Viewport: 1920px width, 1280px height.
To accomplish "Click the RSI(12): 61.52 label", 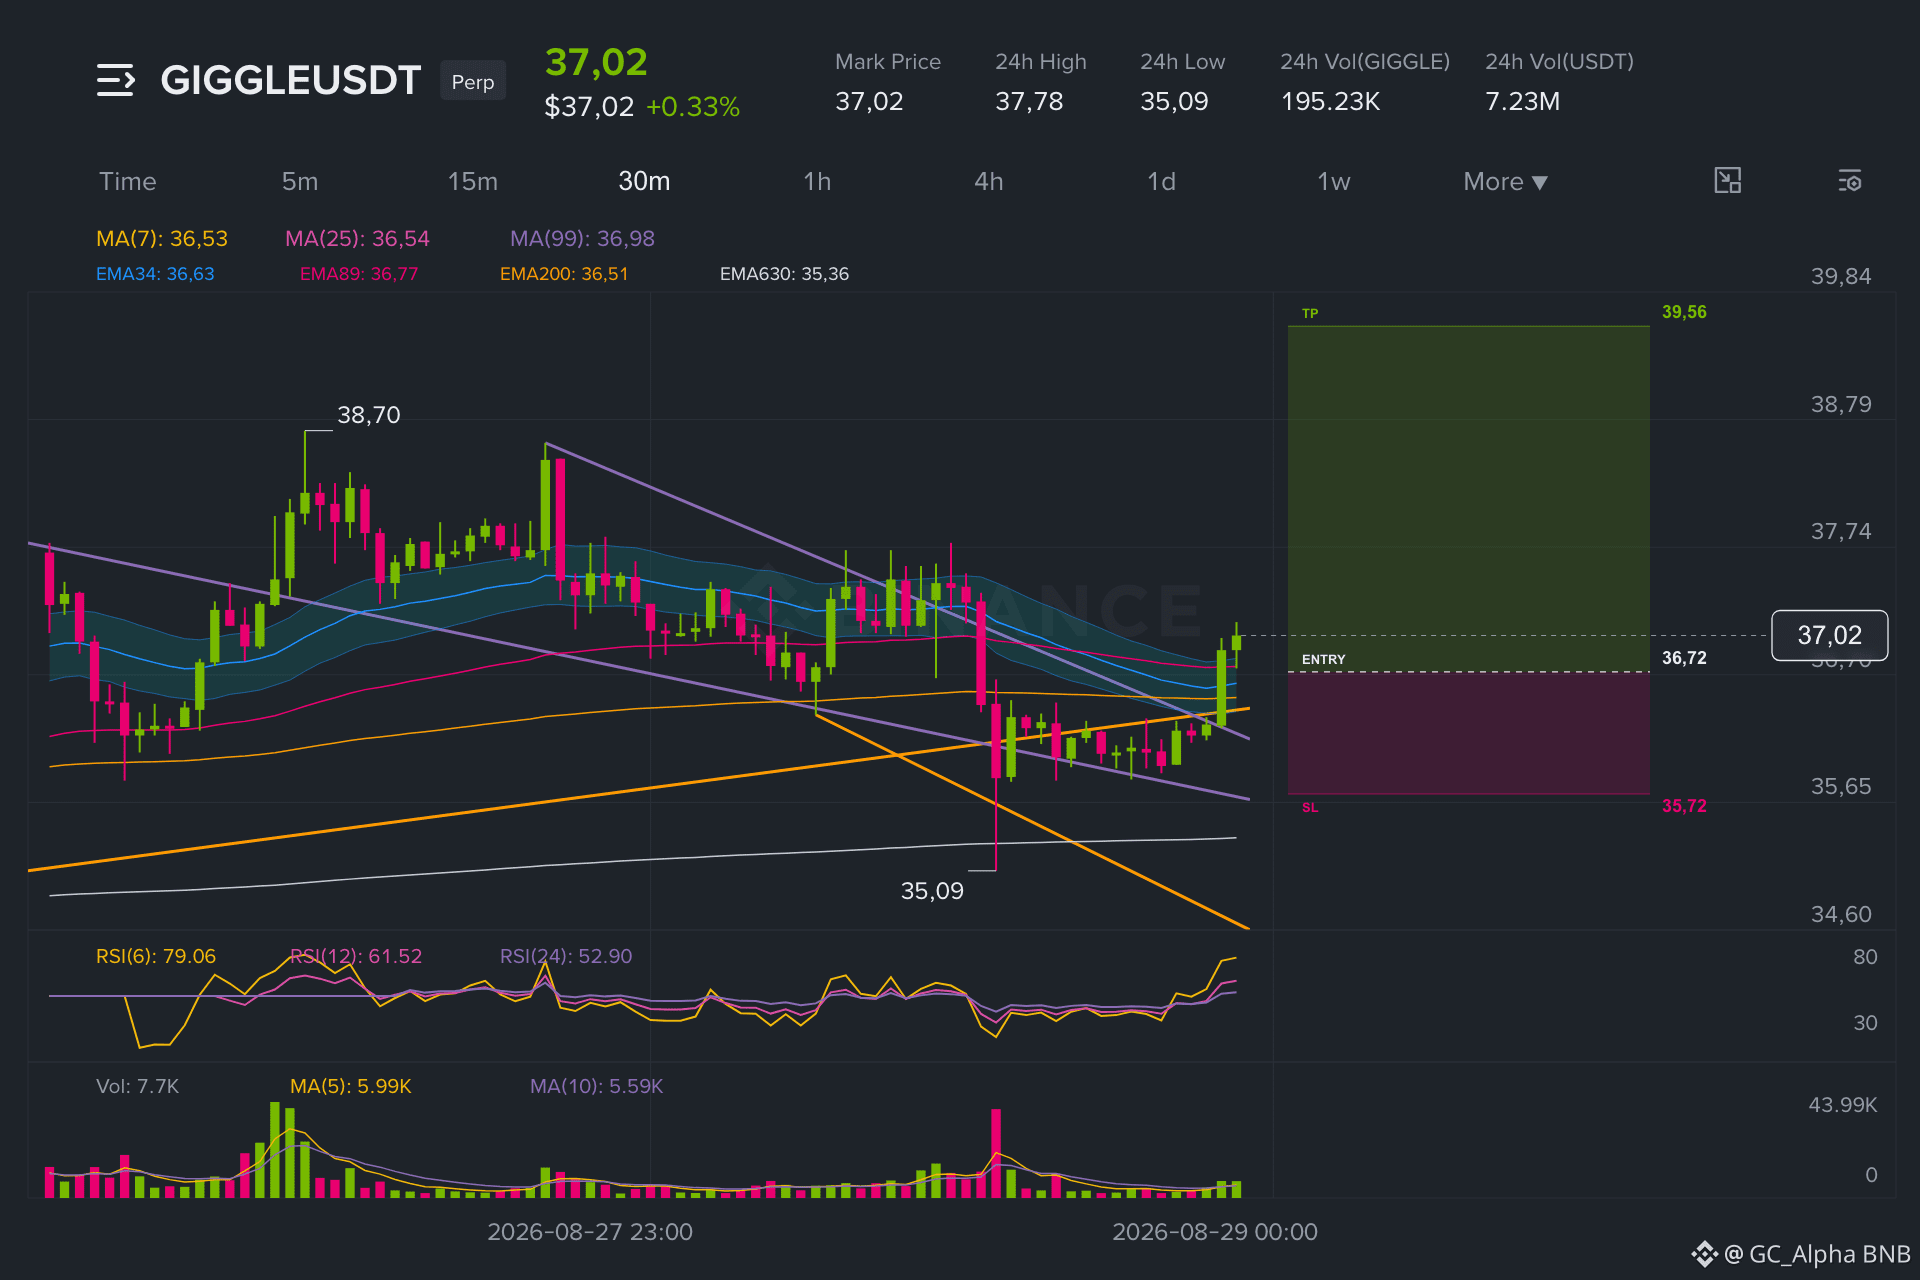I will tap(356, 956).
